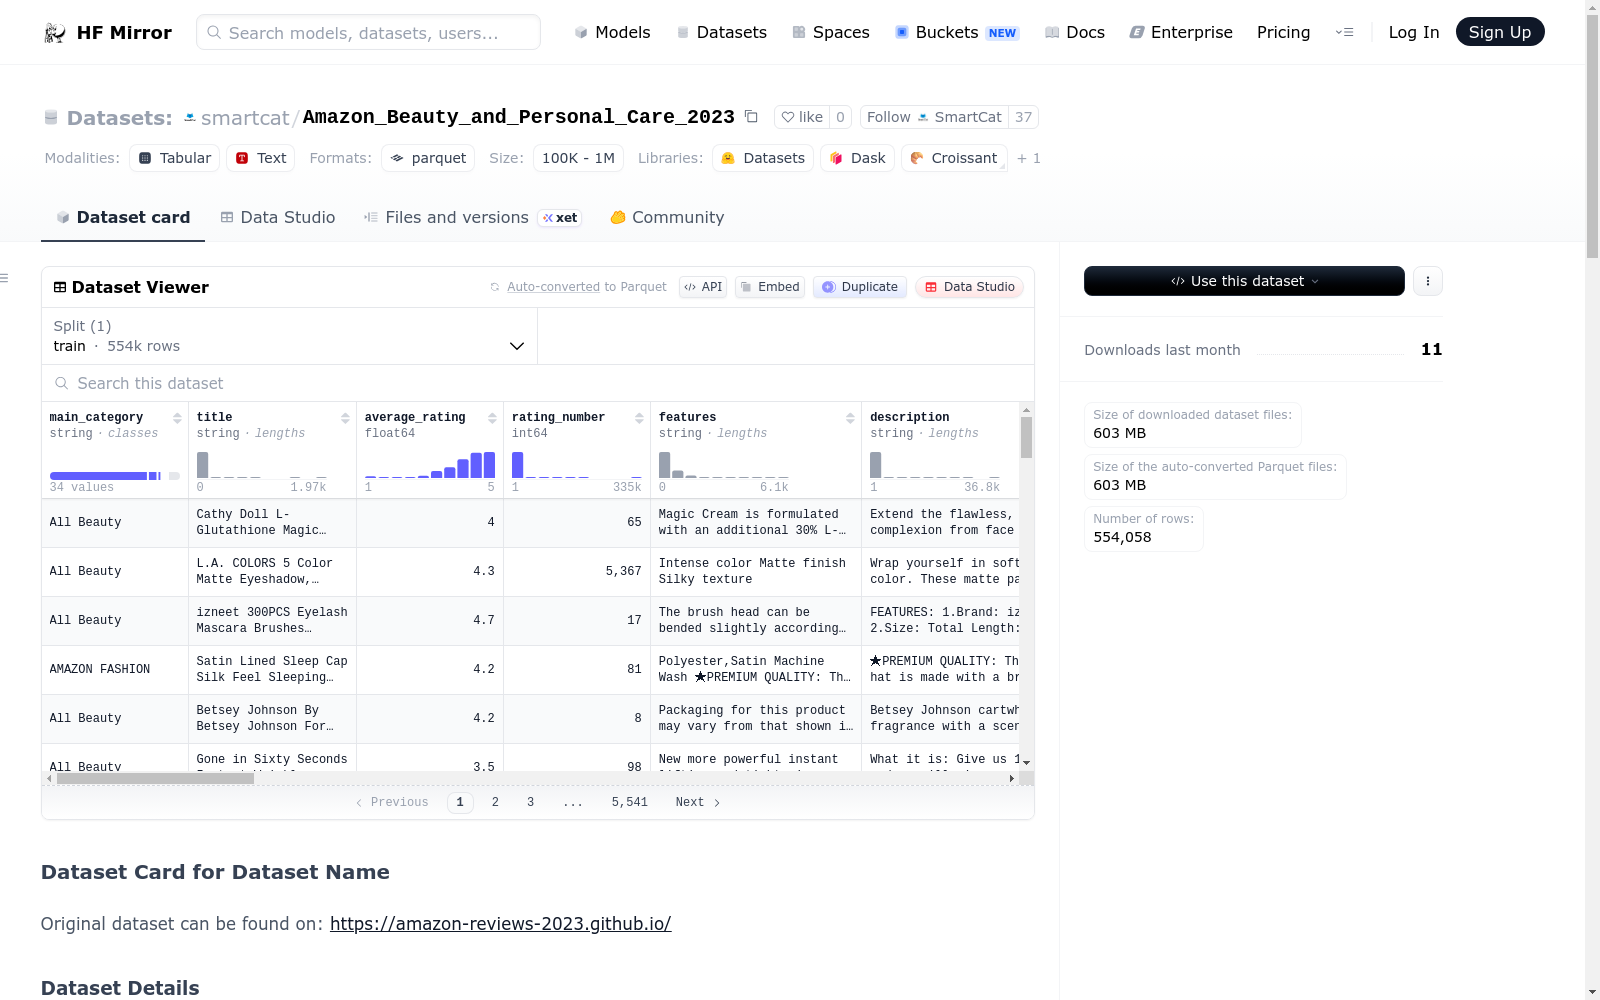
Task: Click the table horizontal scrollbar thumb
Action: [155, 778]
